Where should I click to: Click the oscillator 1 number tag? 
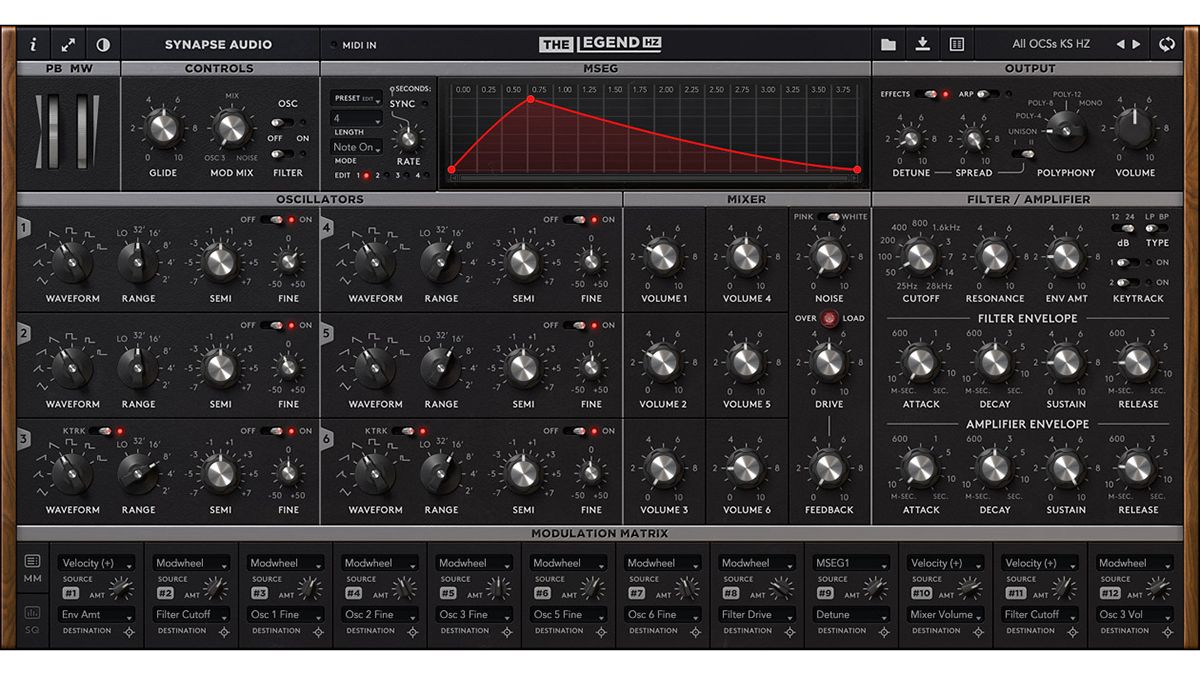click(23, 229)
